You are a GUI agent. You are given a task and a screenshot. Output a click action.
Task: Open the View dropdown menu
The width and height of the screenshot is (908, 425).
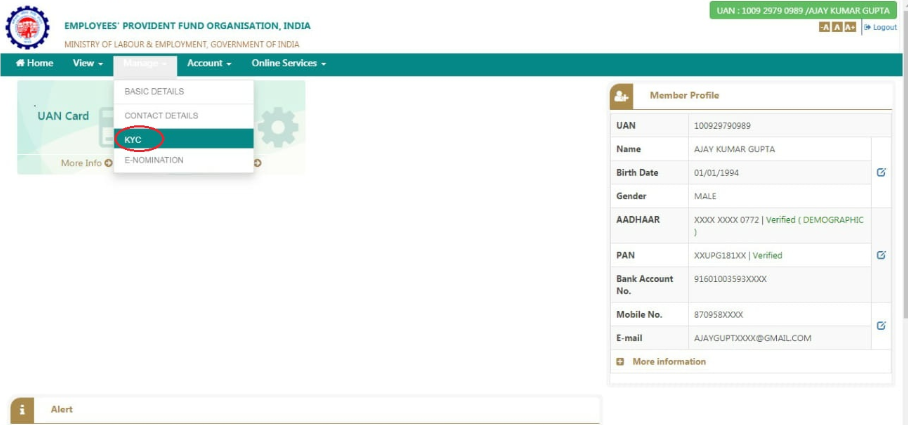tap(88, 63)
